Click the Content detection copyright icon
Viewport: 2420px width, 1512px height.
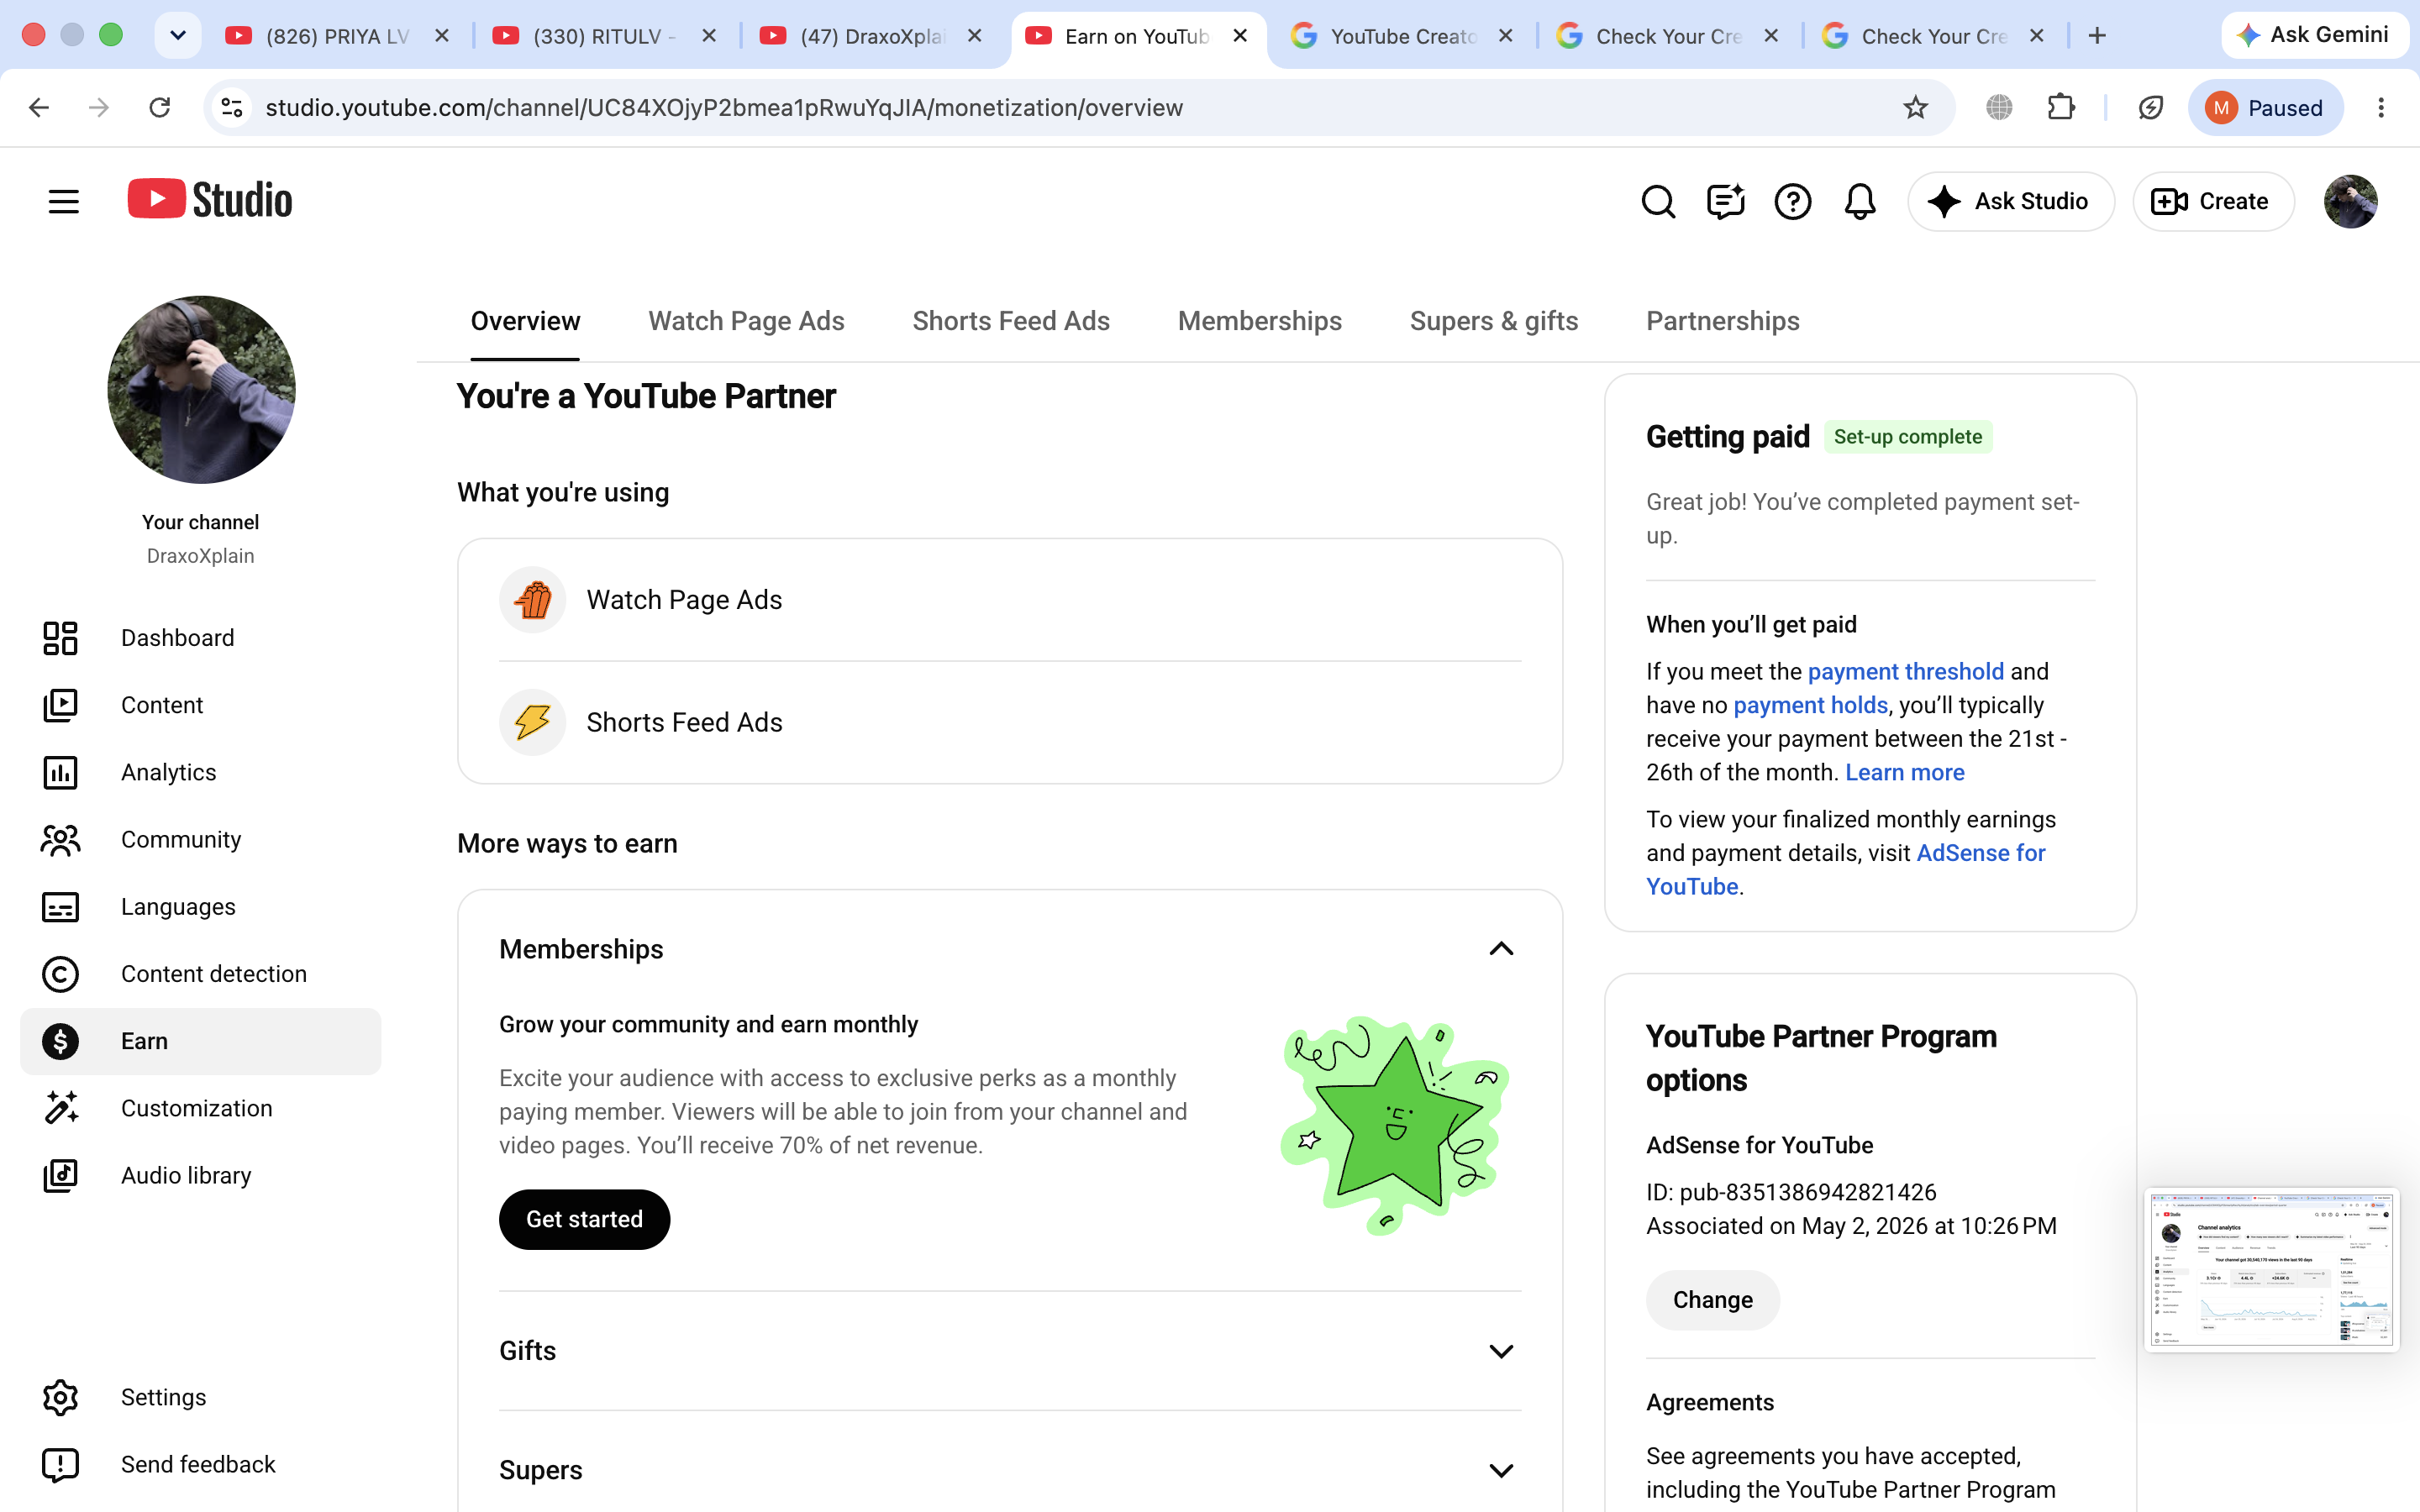[60, 974]
